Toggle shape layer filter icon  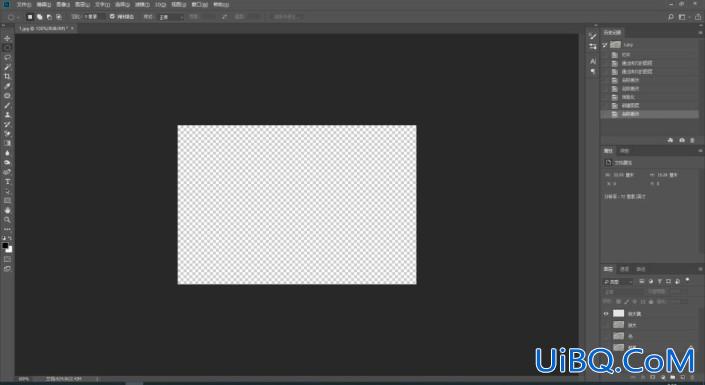(669, 282)
